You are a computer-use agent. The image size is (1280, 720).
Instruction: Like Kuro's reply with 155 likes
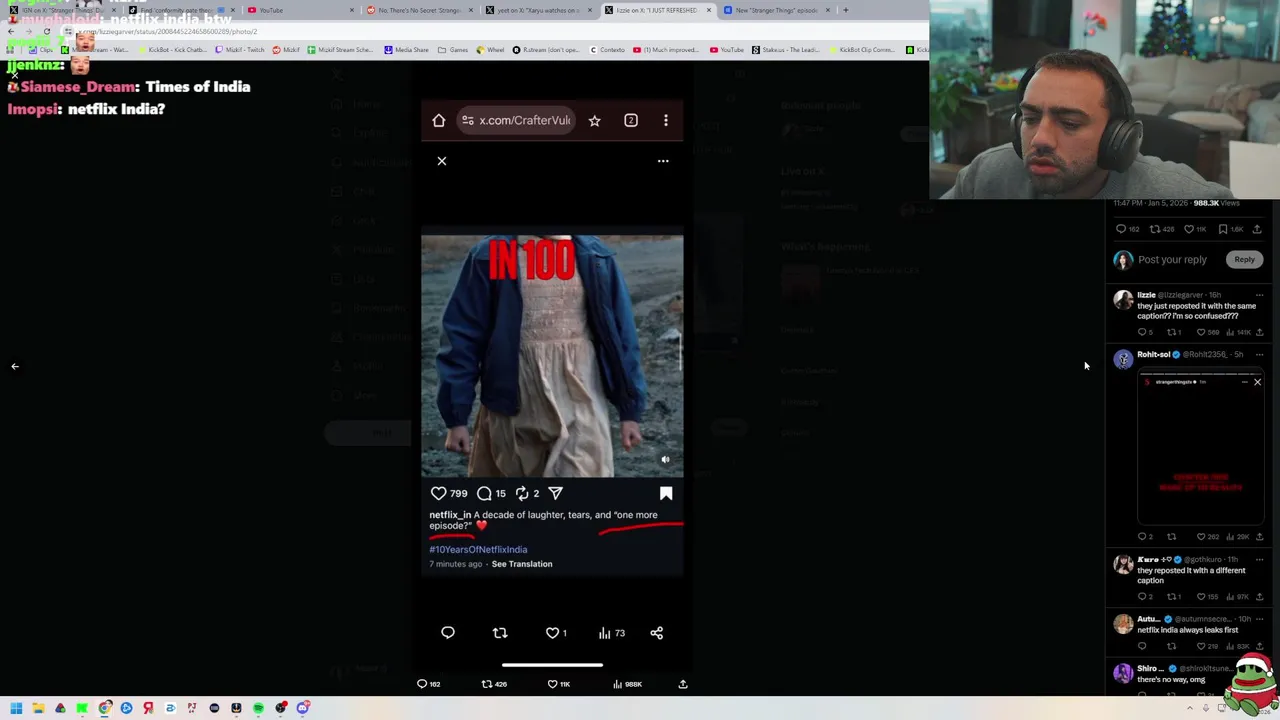[x=1209, y=596]
